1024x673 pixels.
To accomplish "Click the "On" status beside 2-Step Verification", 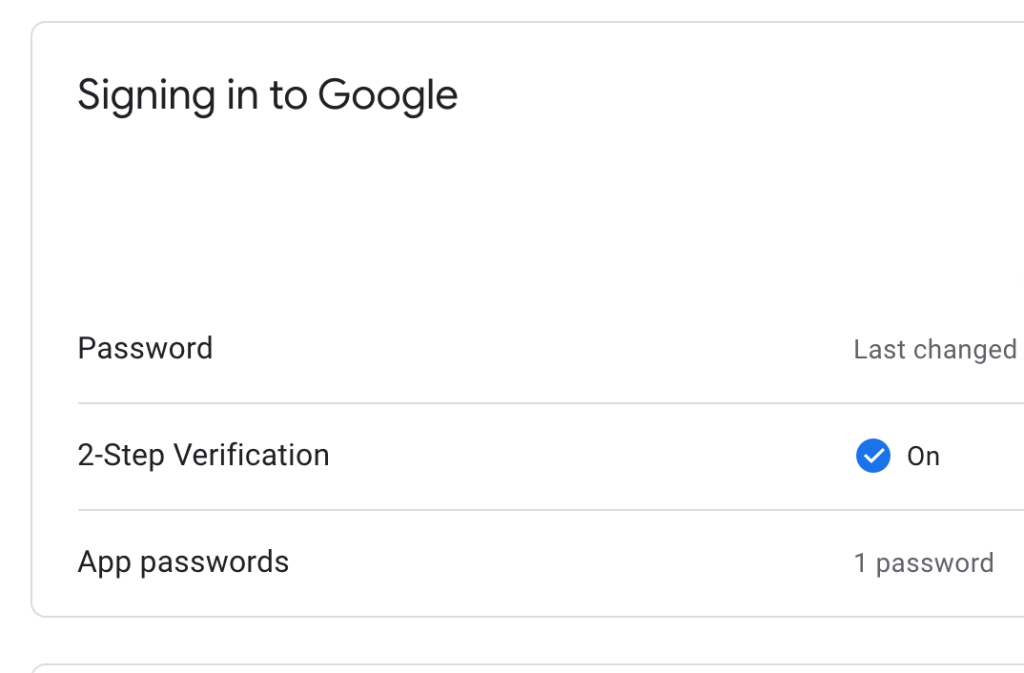I will click(923, 456).
